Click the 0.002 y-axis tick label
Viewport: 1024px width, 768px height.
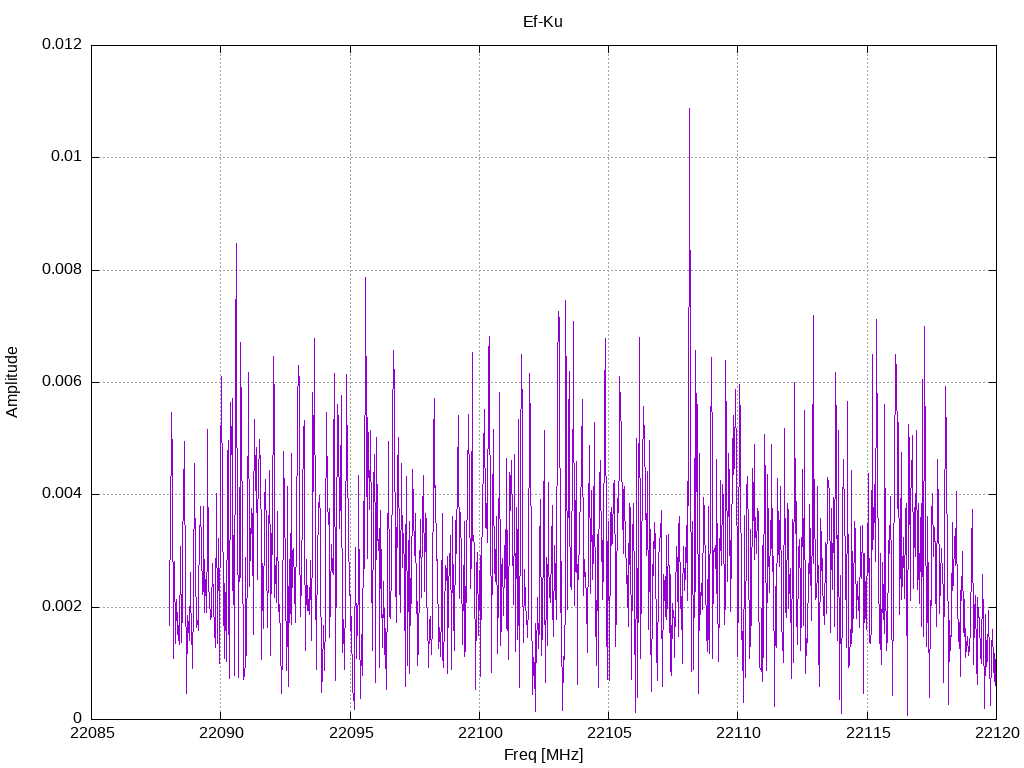pyautogui.click(x=62, y=607)
